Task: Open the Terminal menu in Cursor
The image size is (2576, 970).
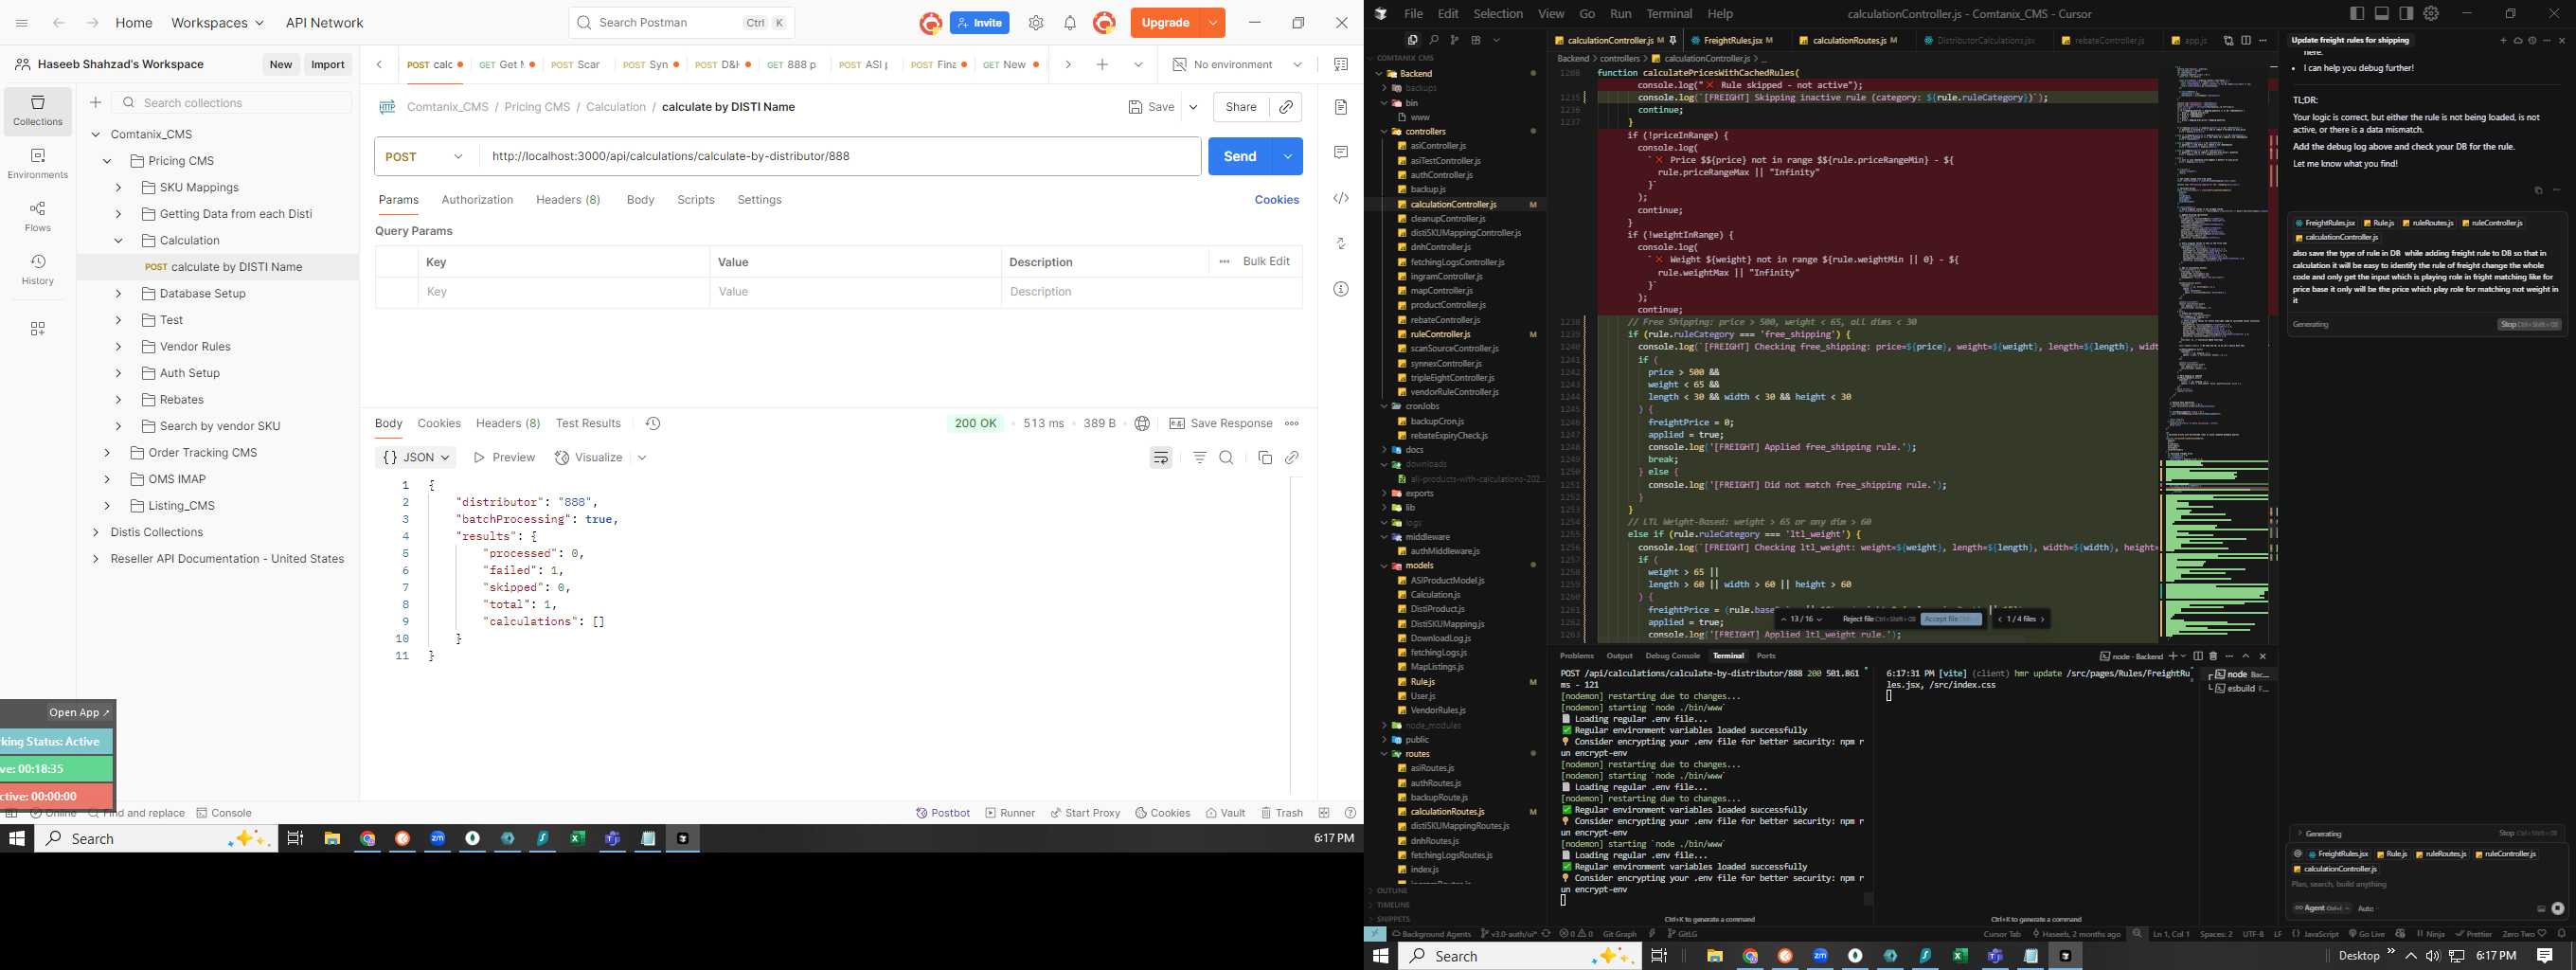Action: click(x=1669, y=14)
